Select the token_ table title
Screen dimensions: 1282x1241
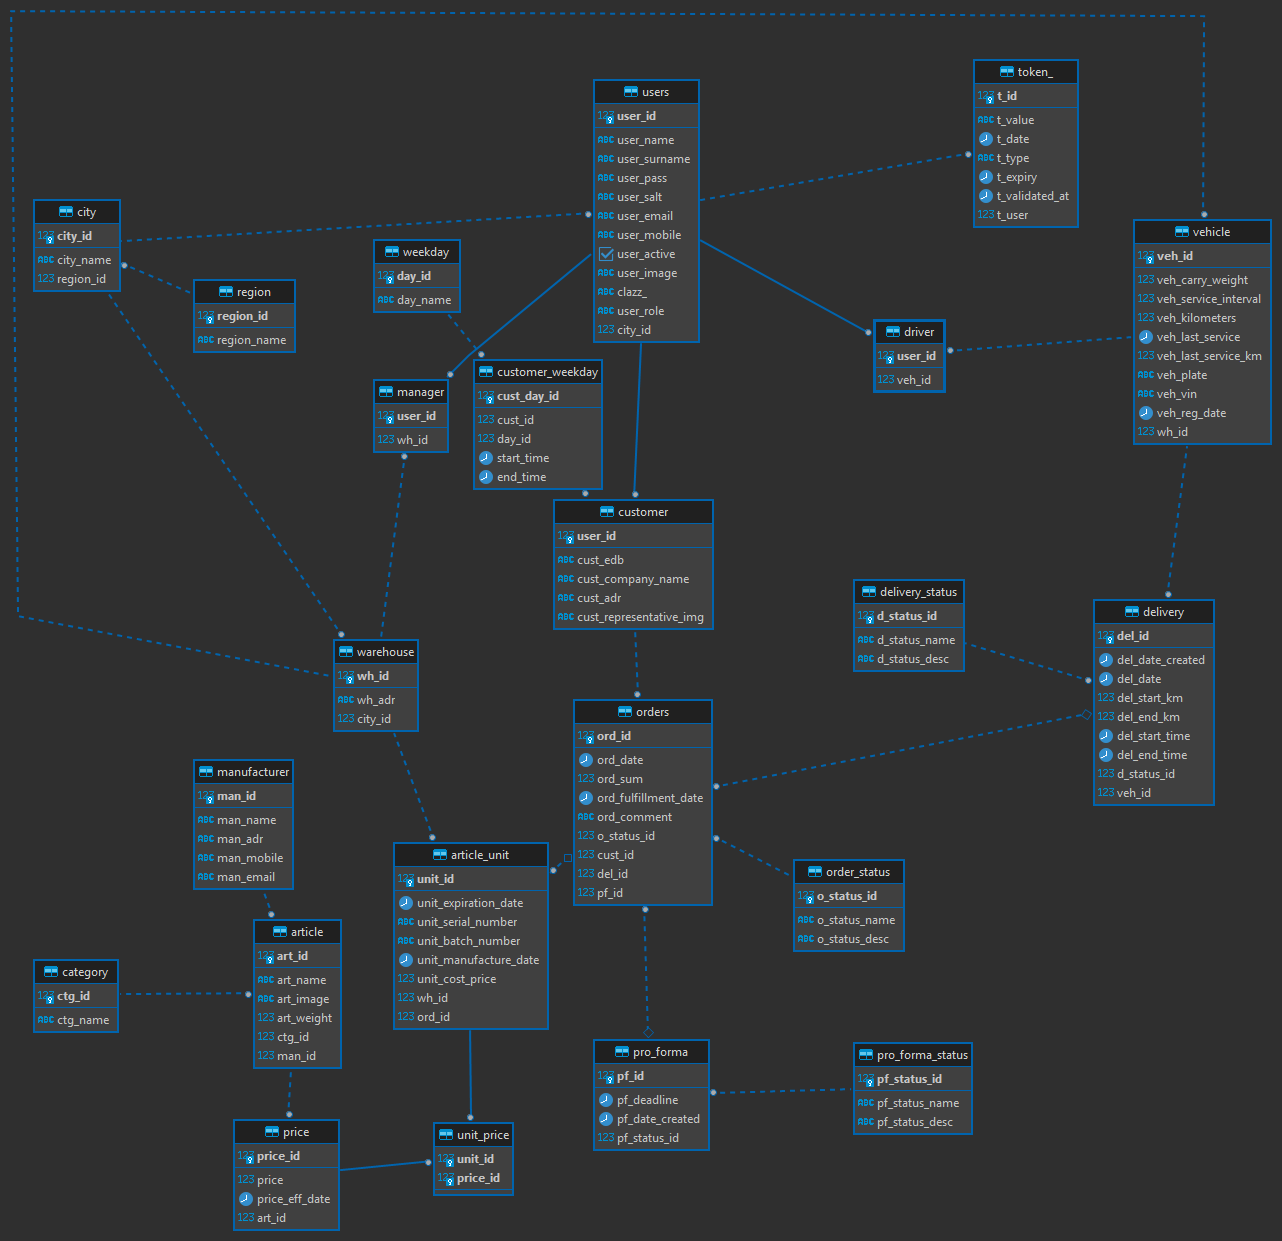(x=1026, y=72)
